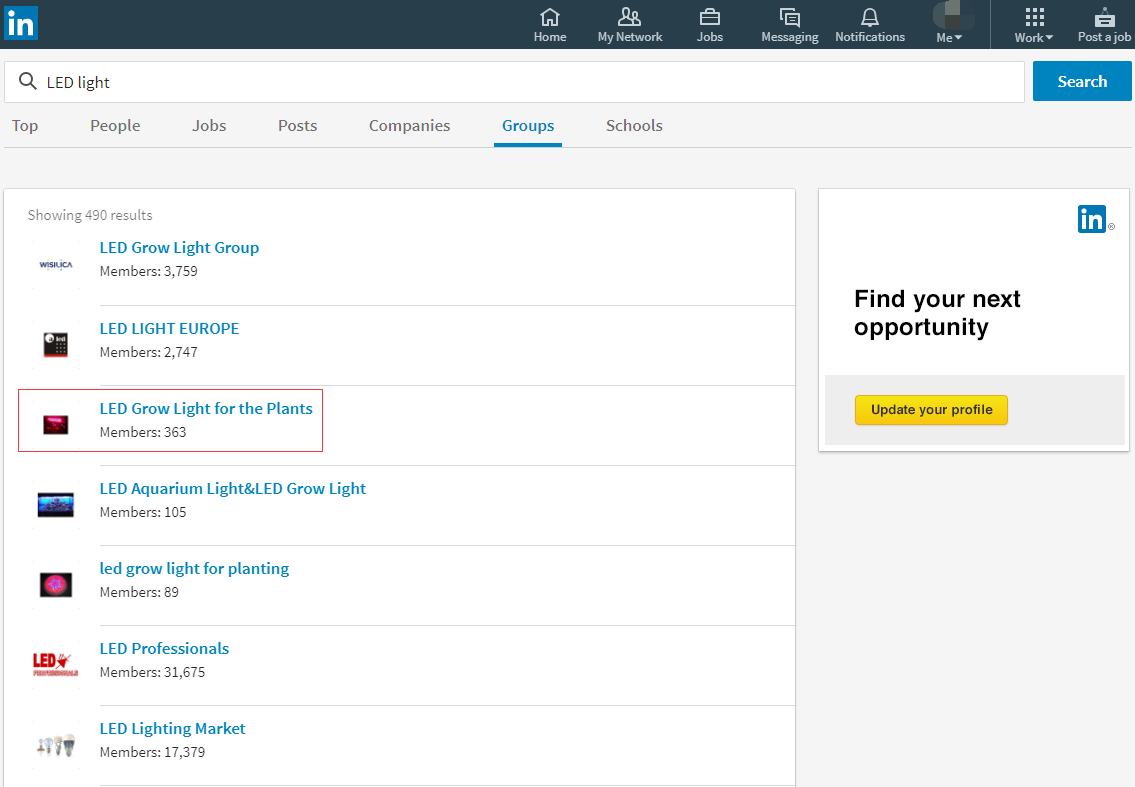Select the Schools tab
This screenshot has width=1135, height=787.
point(634,126)
